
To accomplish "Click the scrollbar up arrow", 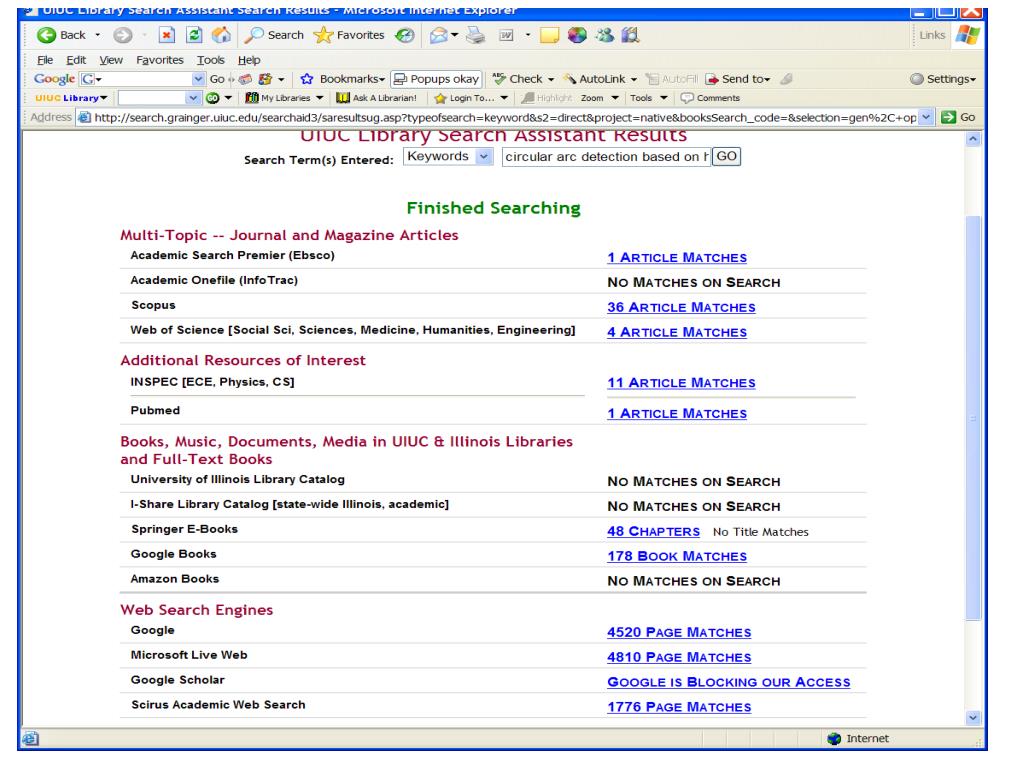I will 973,139.
